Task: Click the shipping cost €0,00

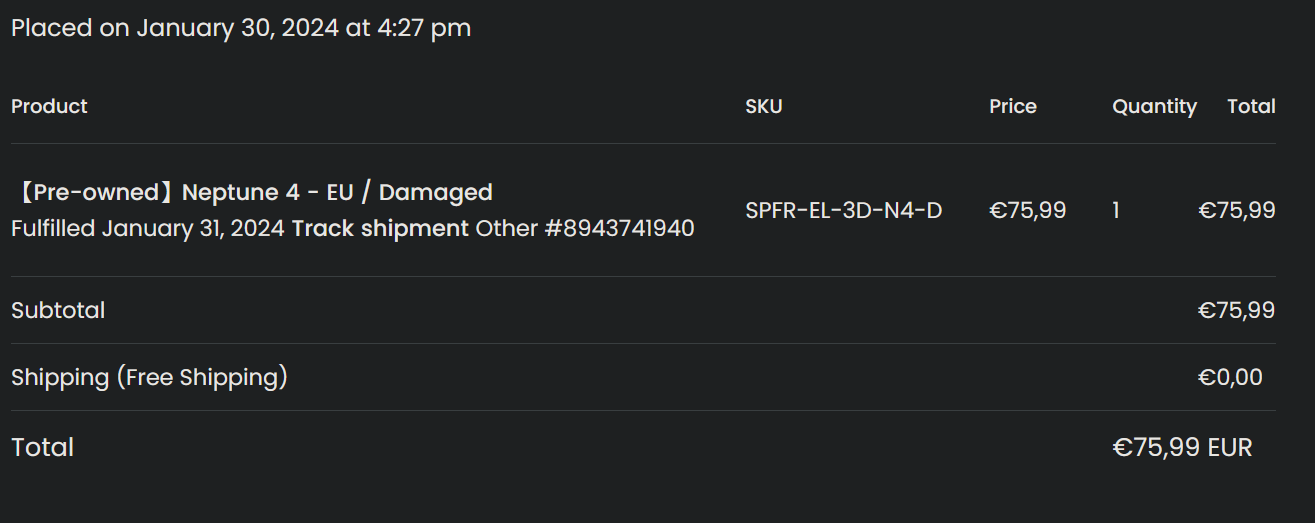Action: coord(1231,377)
